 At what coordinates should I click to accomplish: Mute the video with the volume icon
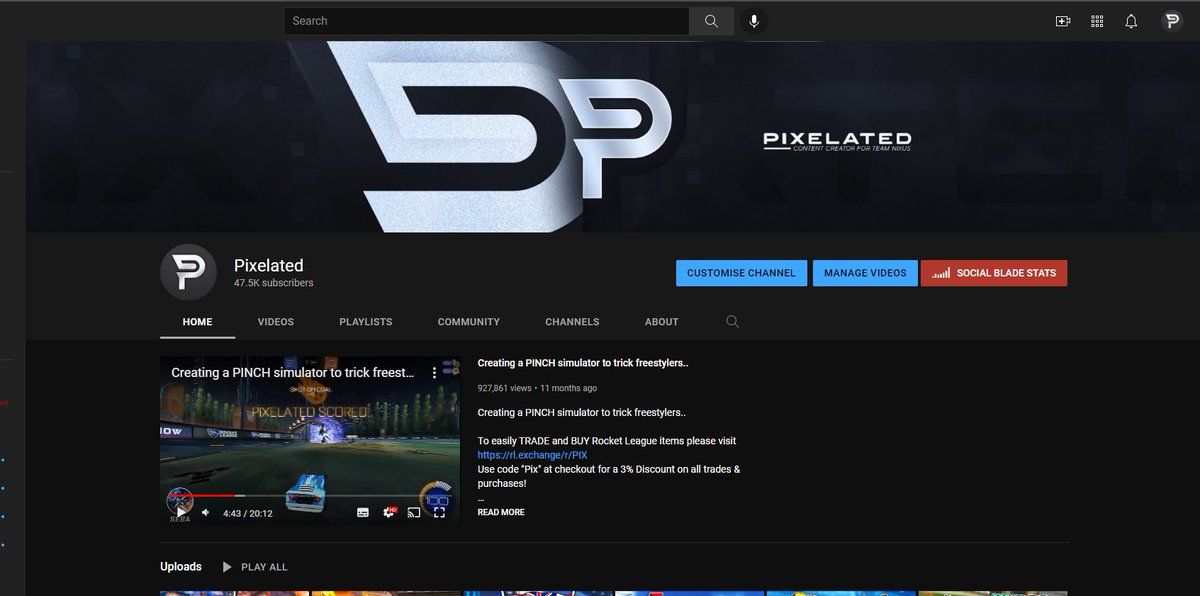(x=205, y=511)
